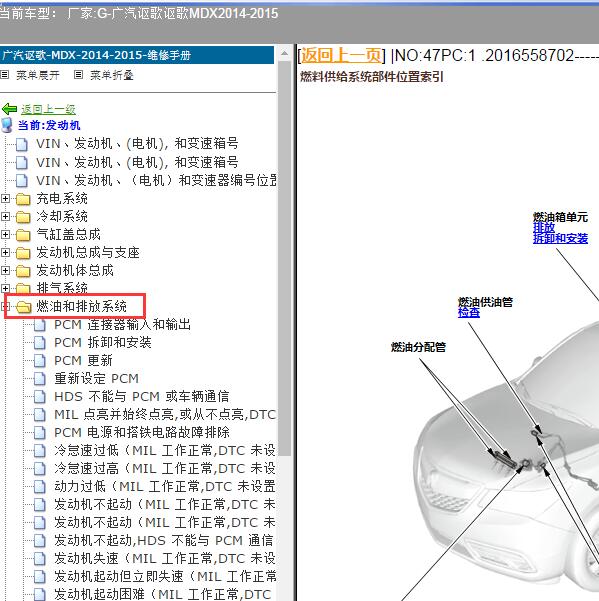Open 发动机起动但立即失速 page
Image resolution: width=599 pixels, height=601 pixels.
pyautogui.click(x=165, y=577)
